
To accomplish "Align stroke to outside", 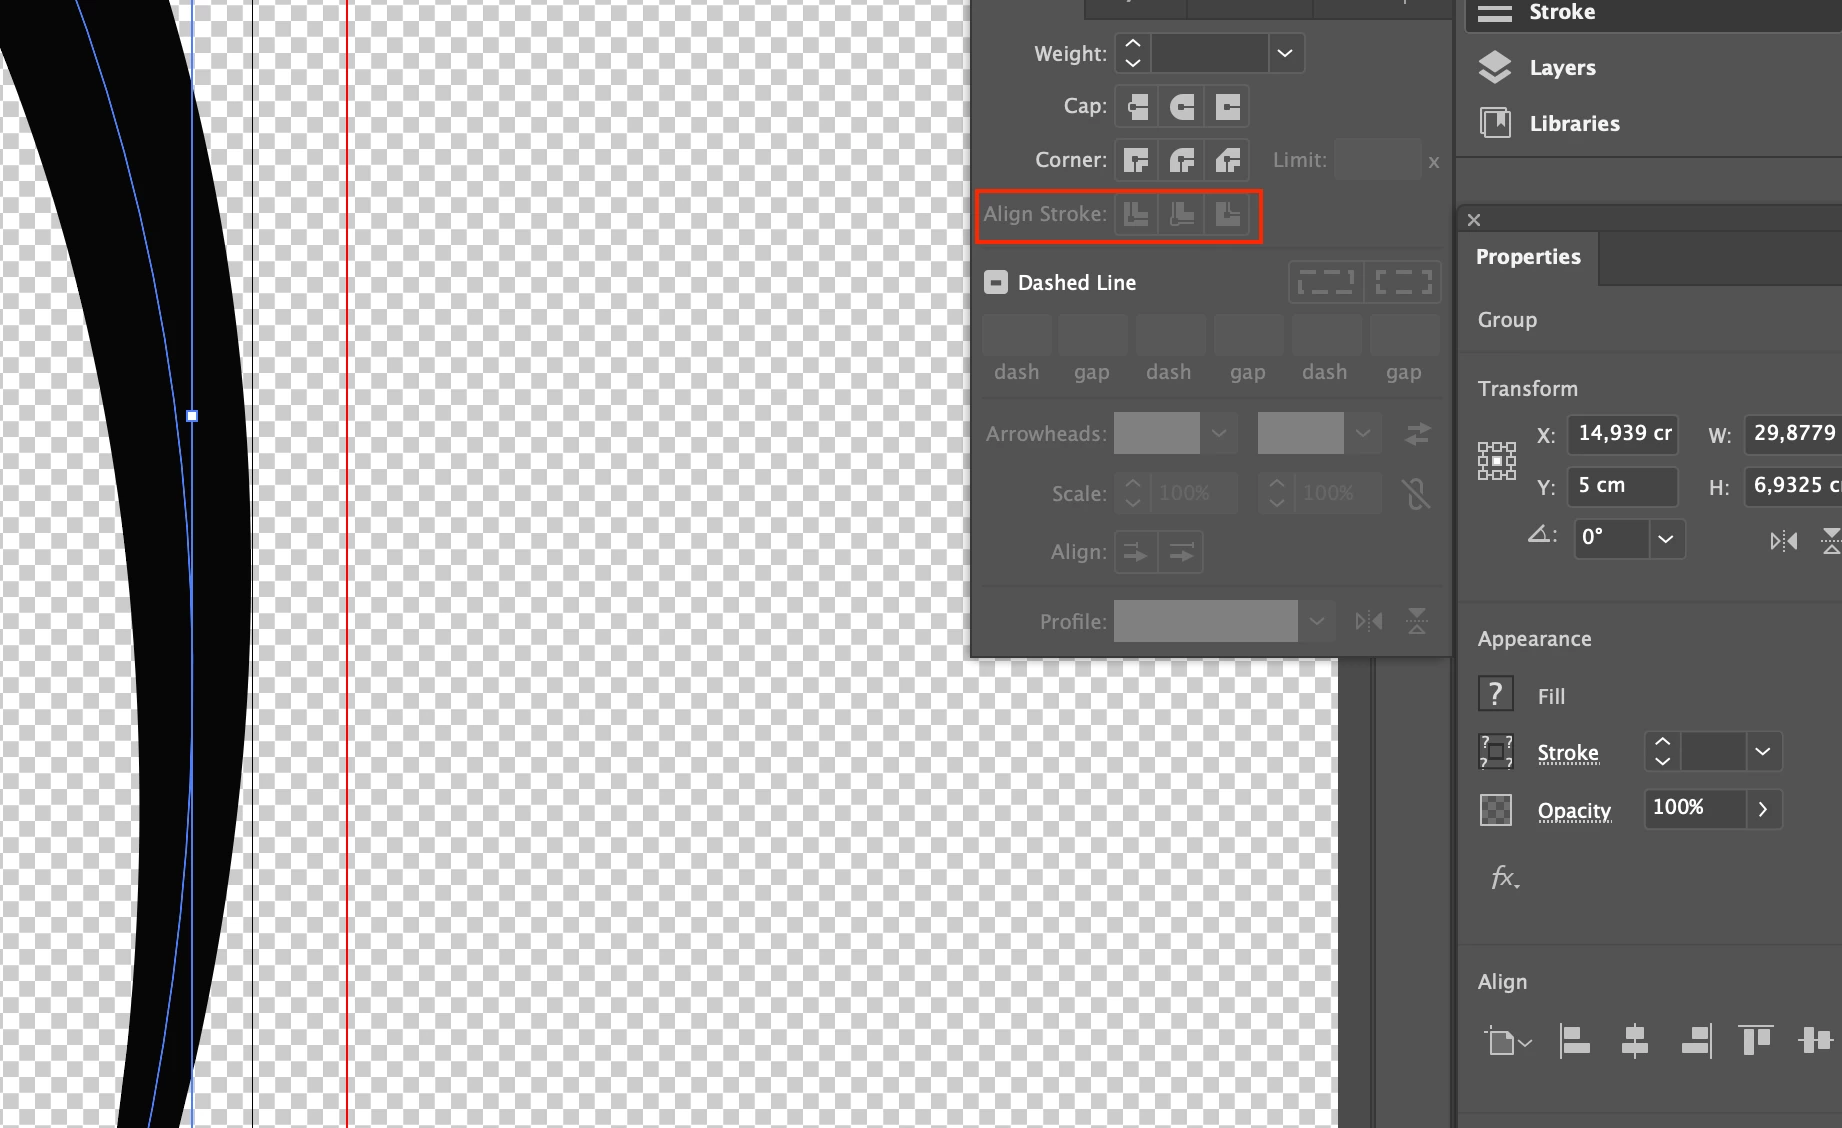I will click(1228, 214).
